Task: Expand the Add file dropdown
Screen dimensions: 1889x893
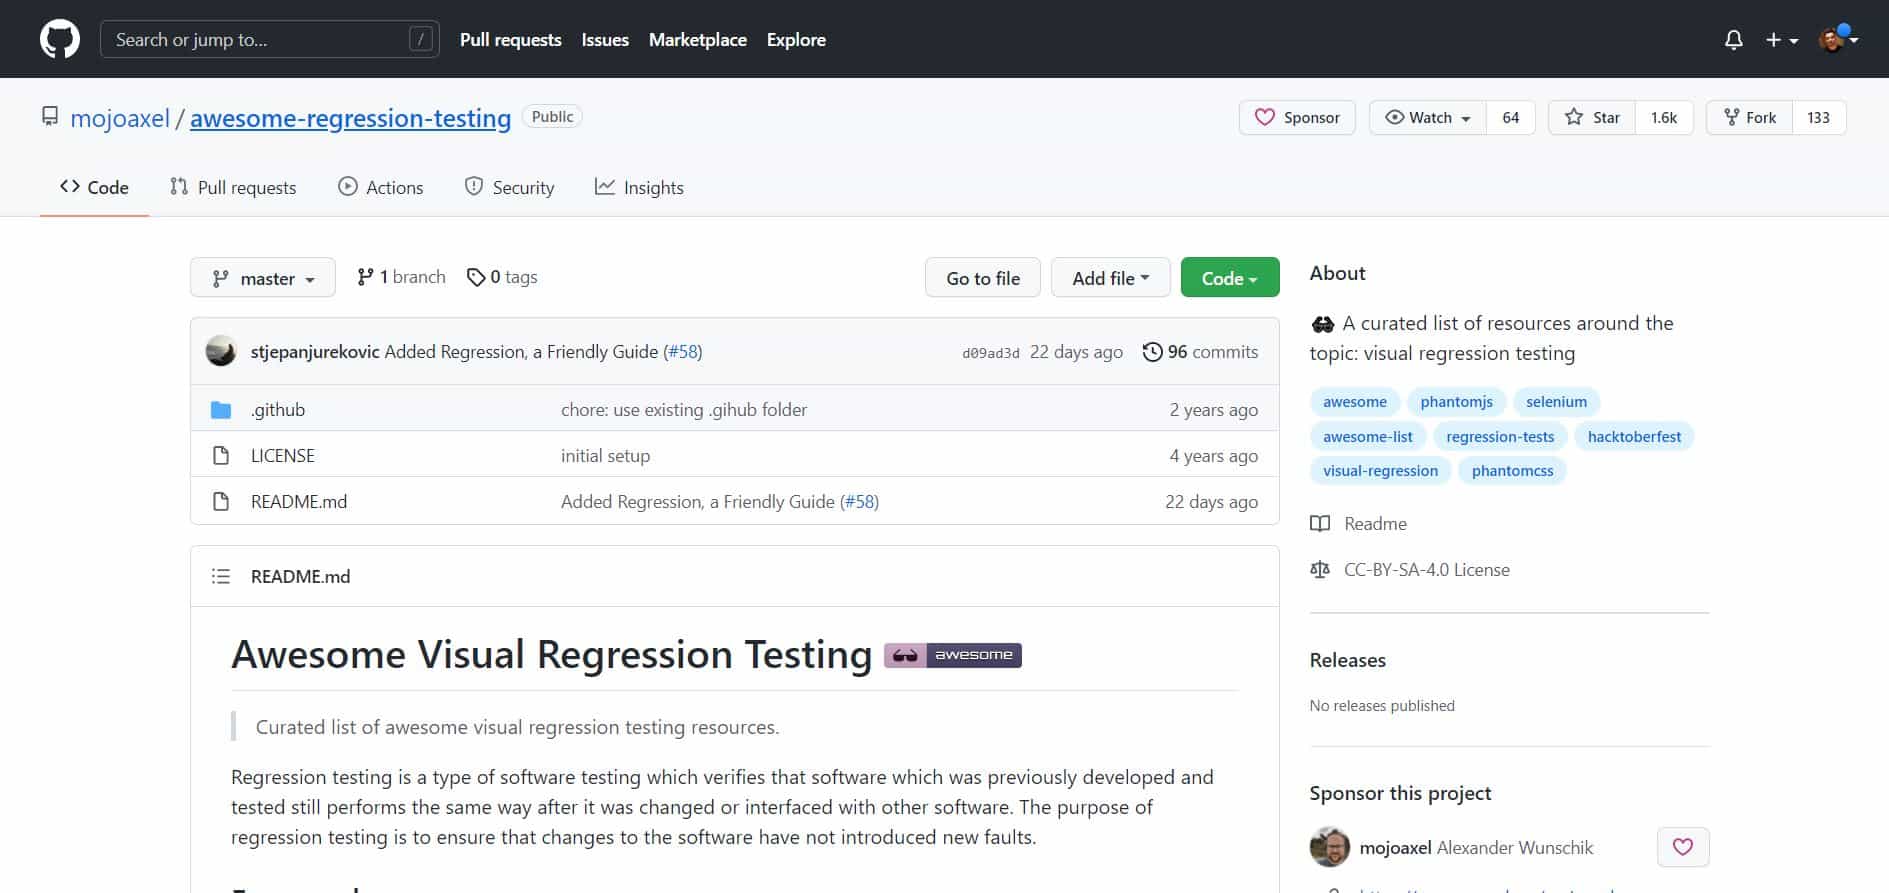Action: [1110, 278]
